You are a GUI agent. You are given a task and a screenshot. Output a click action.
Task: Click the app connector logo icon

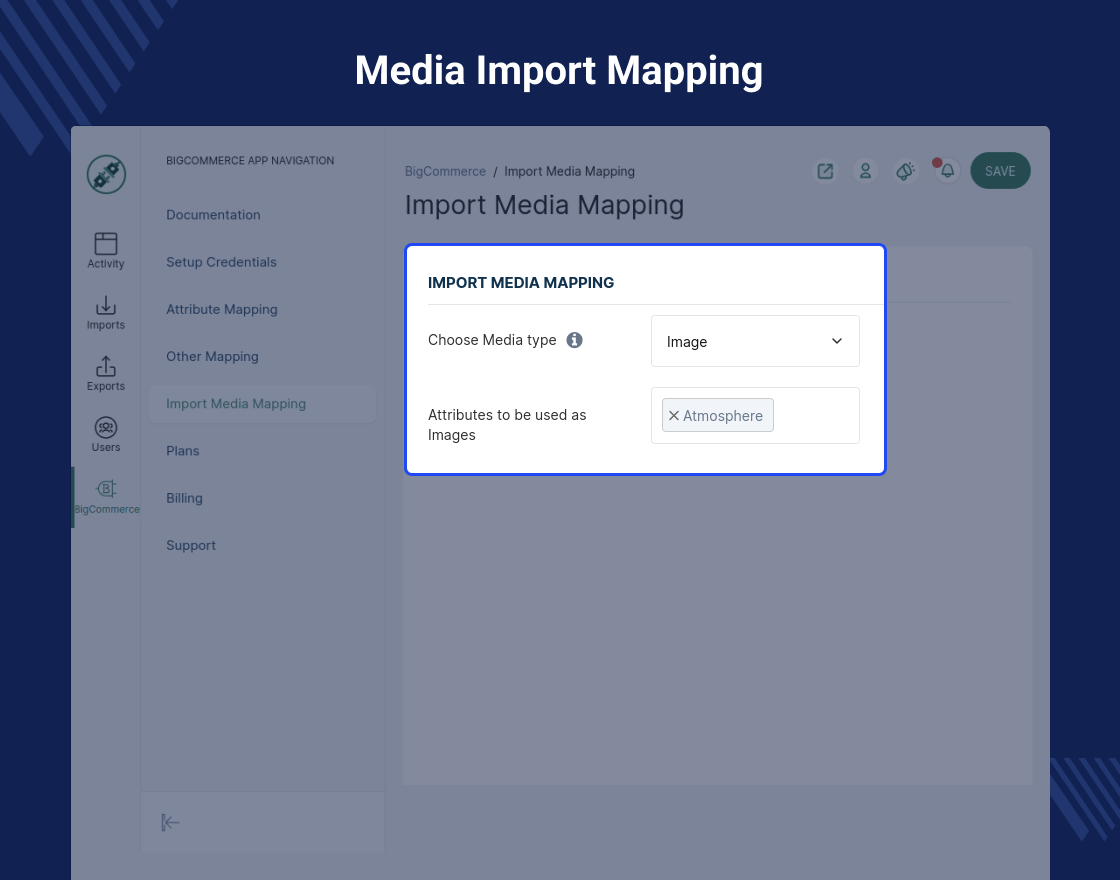(x=106, y=174)
